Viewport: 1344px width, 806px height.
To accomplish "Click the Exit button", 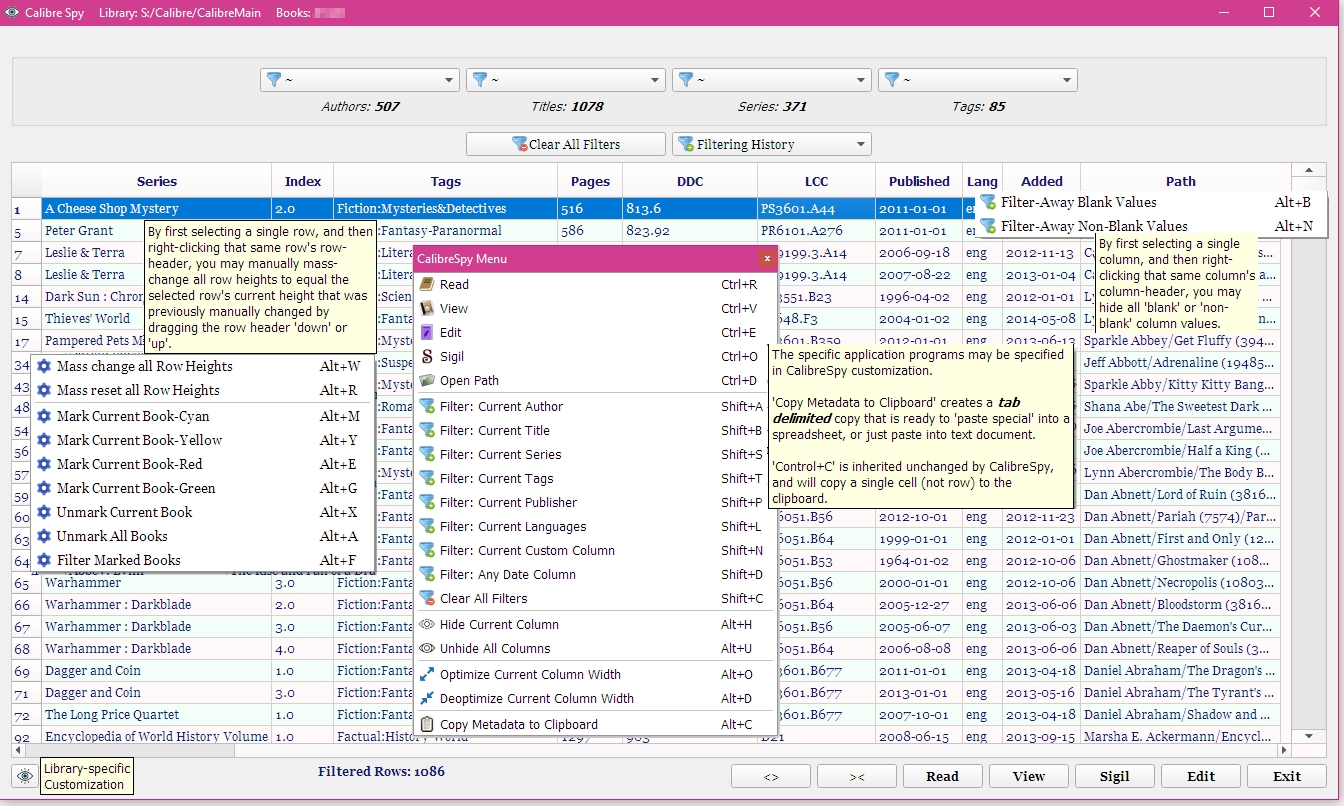I will tap(1286, 776).
